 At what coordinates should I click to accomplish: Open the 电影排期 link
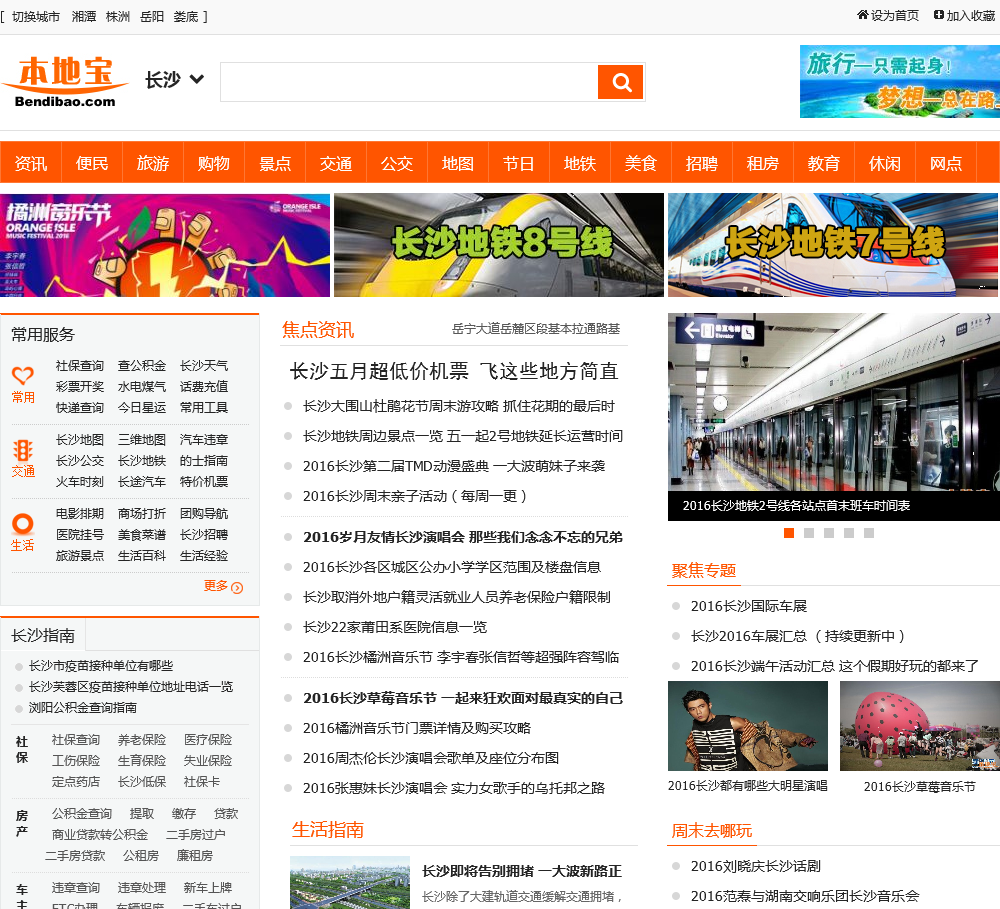point(80,514)
